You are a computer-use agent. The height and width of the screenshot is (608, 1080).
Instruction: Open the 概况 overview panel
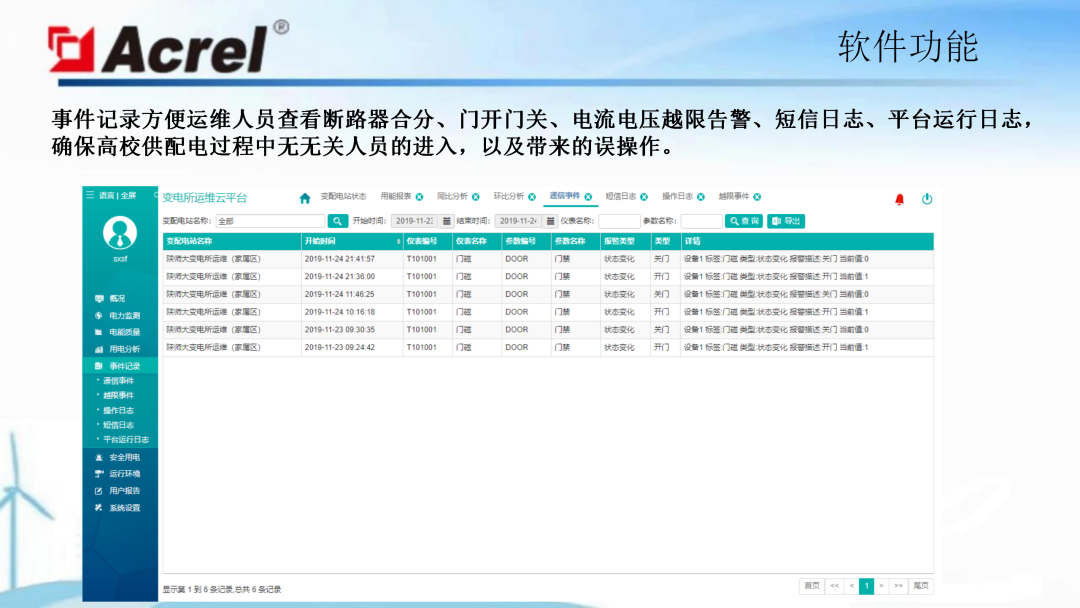(117, 298)
